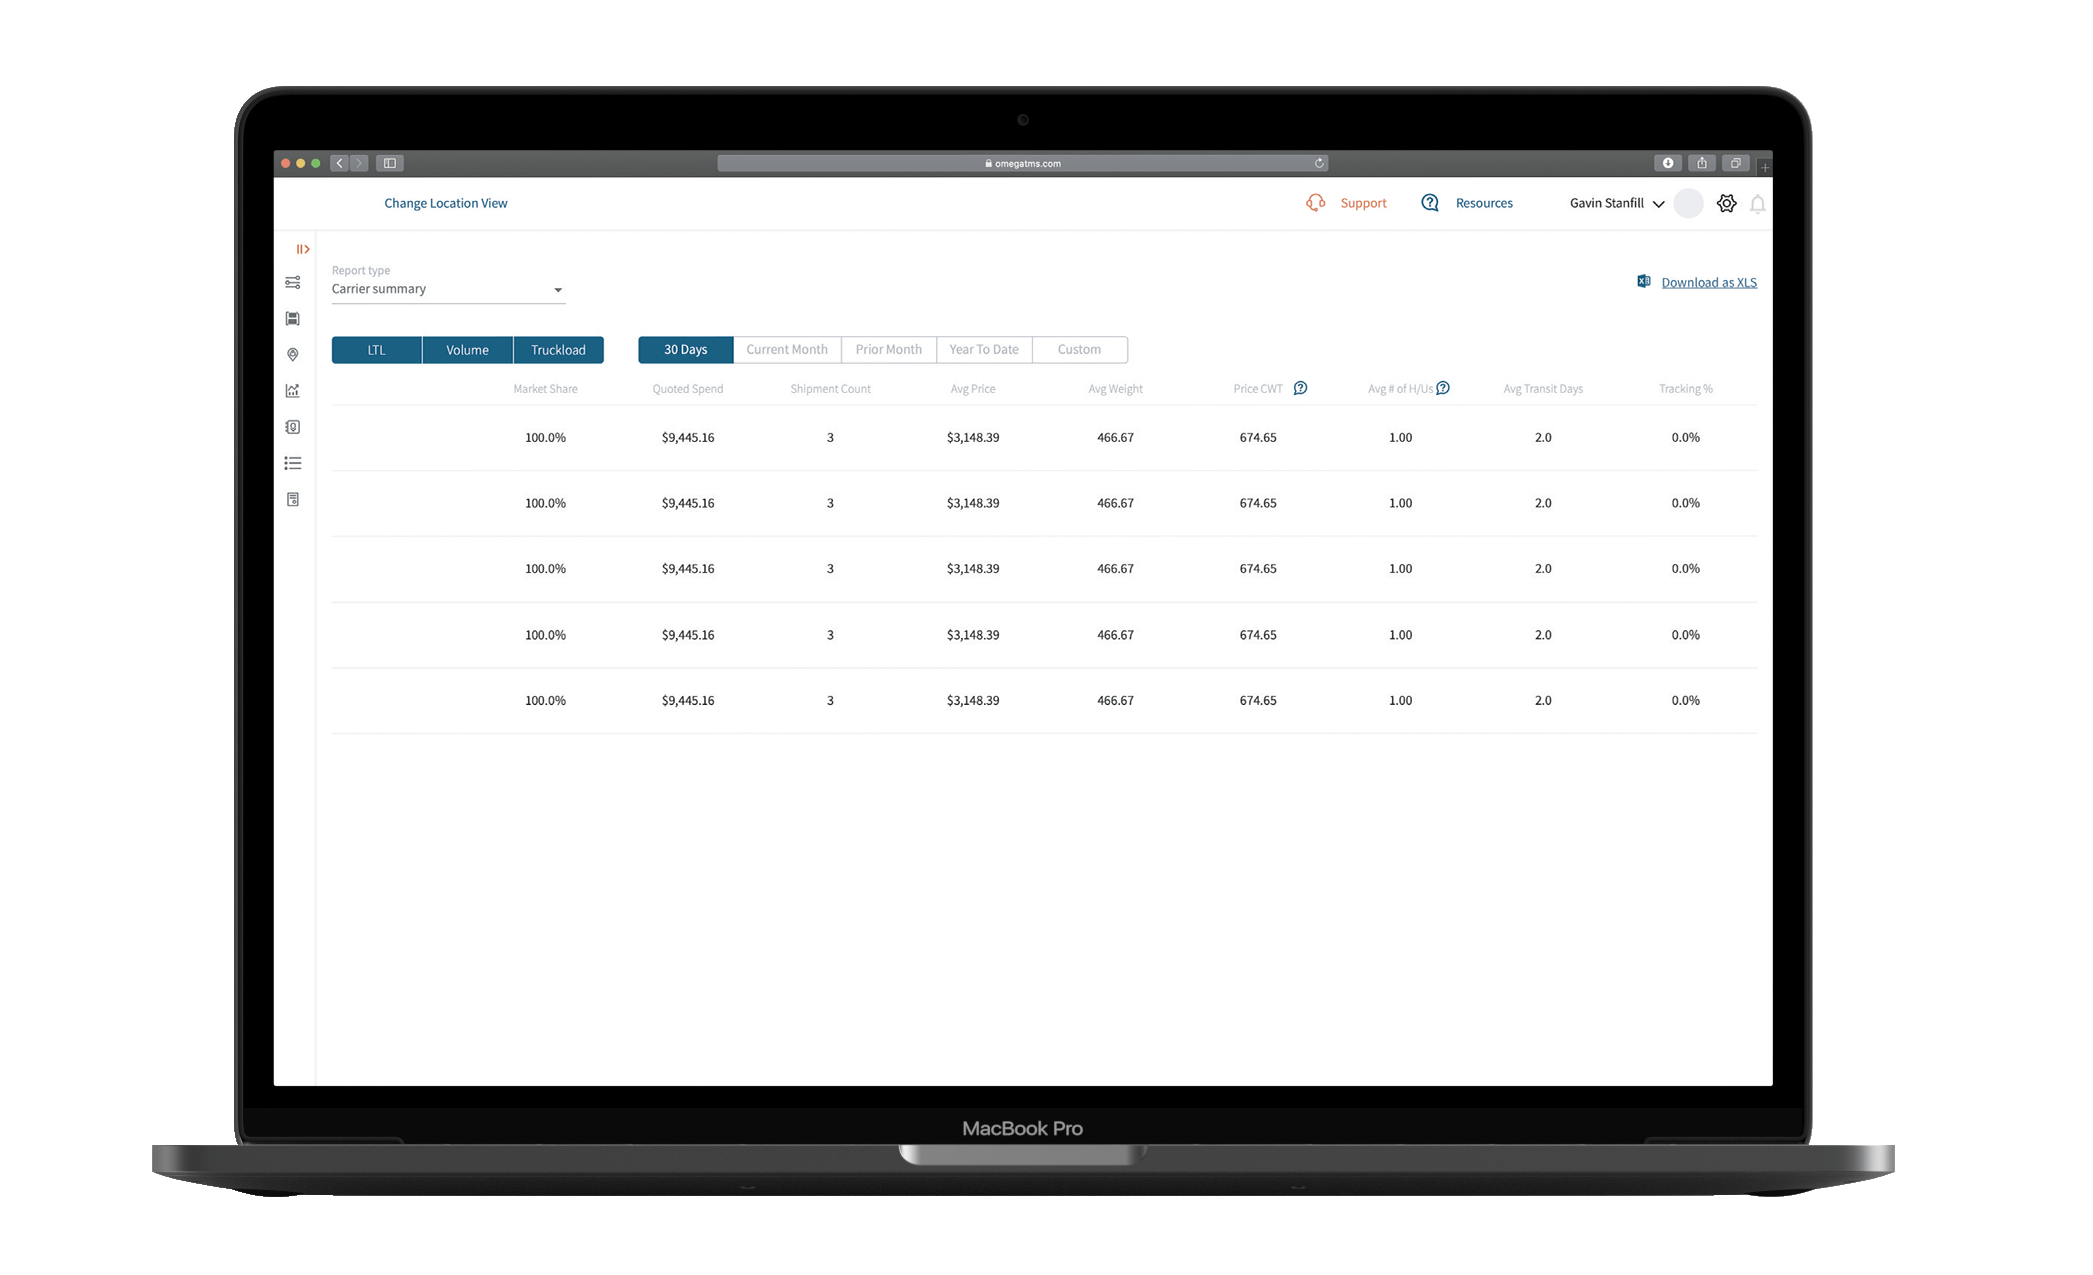Viewport: 2093px width, 1275px height.
Task: Click the Avg Transit Days column header
Action: [1543, 389]
